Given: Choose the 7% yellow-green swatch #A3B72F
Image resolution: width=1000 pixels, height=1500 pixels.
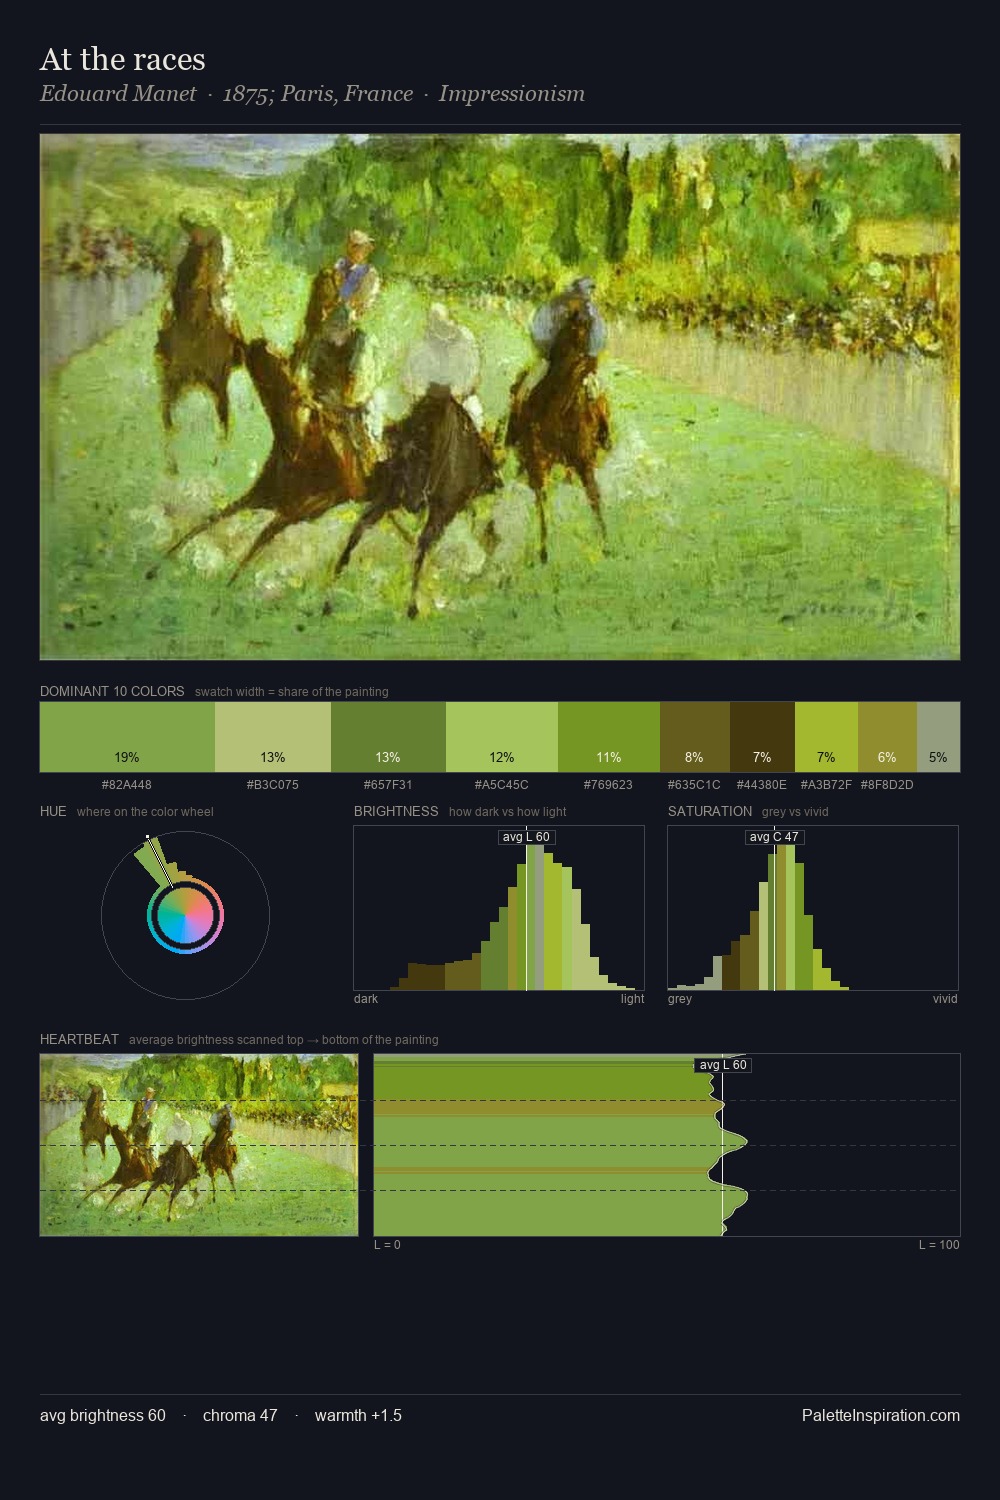Looking at the screenshot, I should [826, 737].
